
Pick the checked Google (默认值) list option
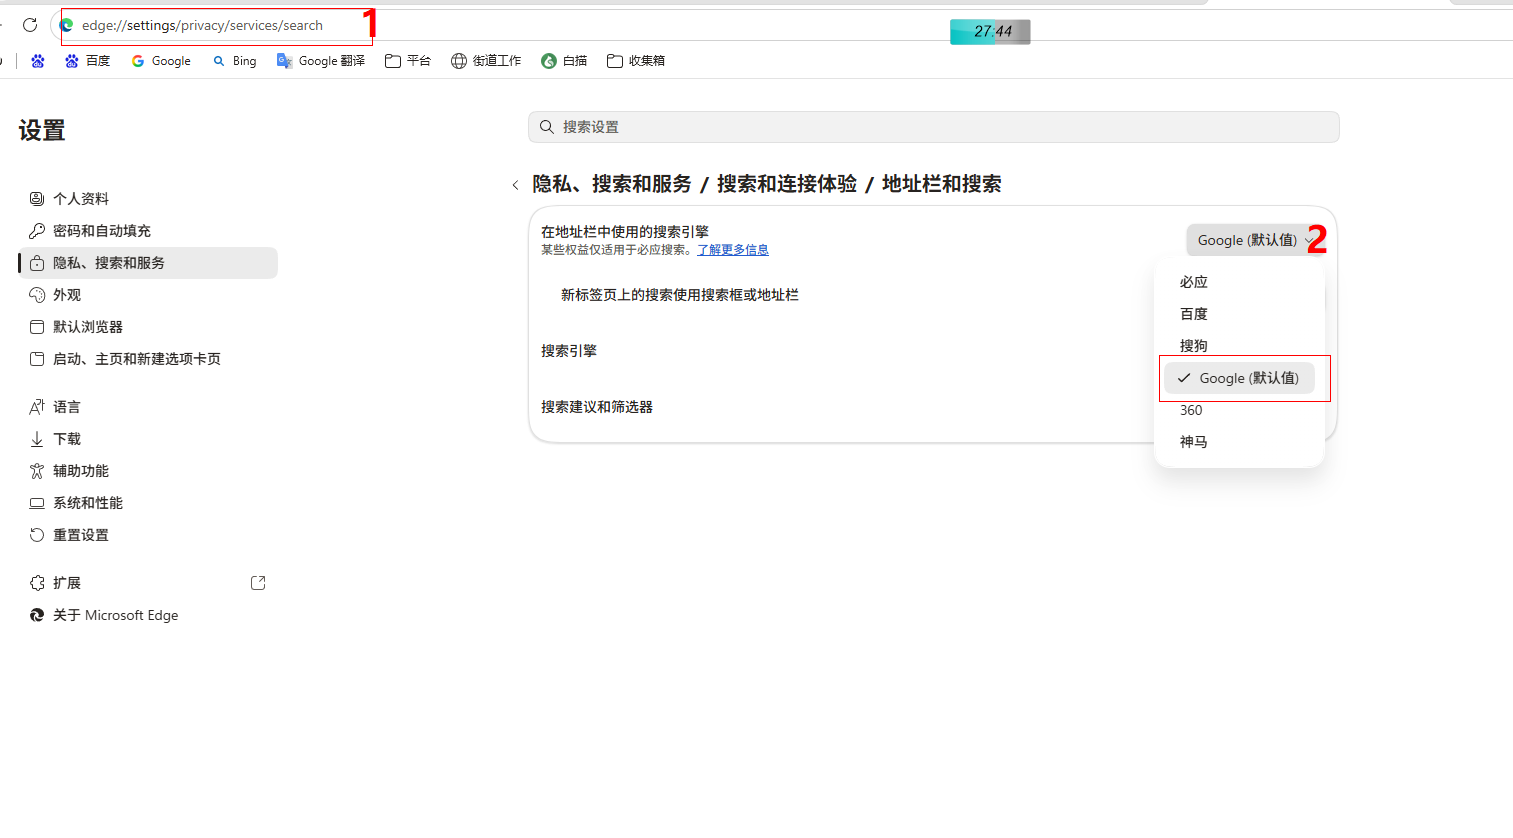point(1240,378)
